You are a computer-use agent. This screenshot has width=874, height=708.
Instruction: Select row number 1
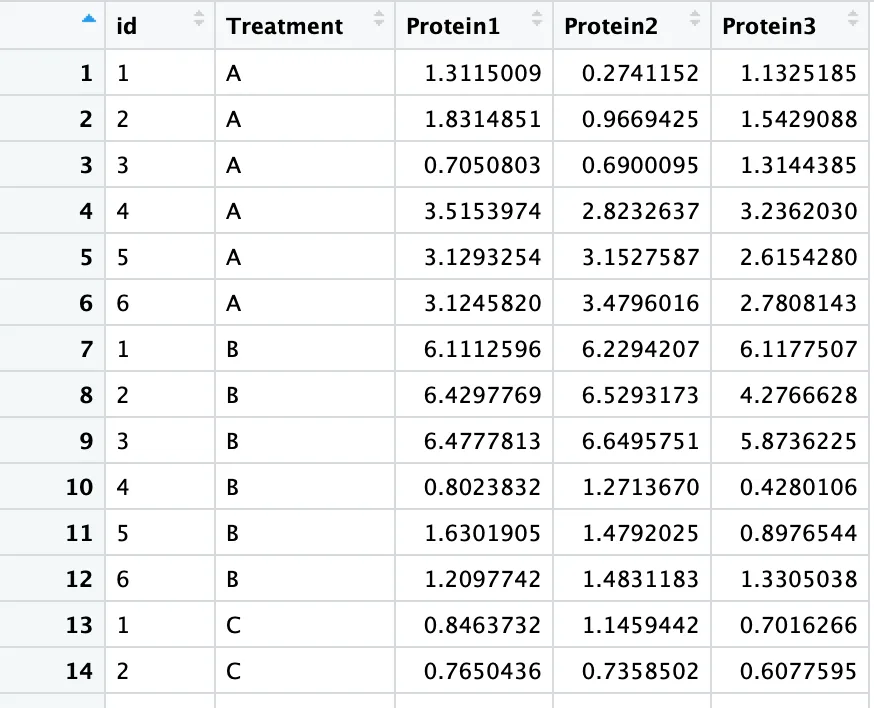pyautogui.click(x=86, y=73)
